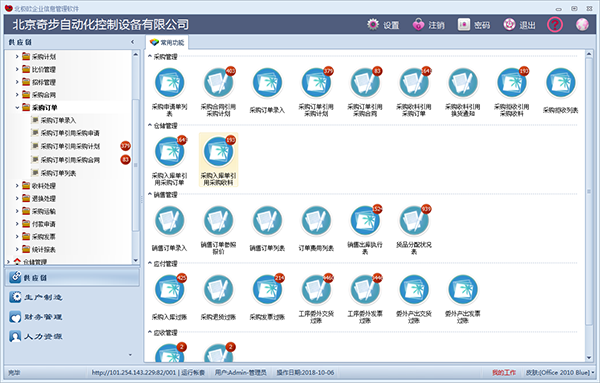This screenshot has height=383, width=600.
Task: Click the tree panel vertical scrollbar
Action: coord(135,165)
